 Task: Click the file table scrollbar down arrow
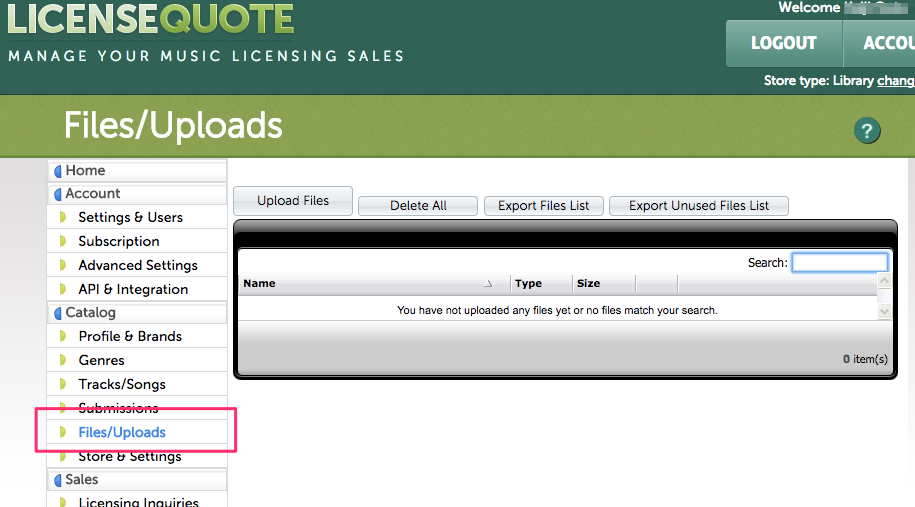click(883, 312)
